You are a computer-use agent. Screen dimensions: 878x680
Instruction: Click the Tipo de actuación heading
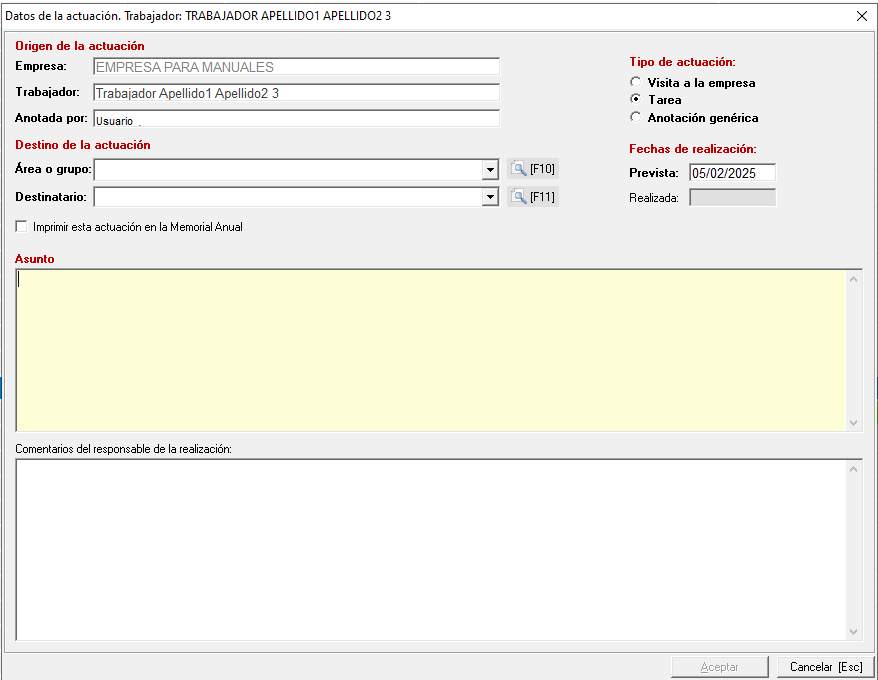coord(682,62)
